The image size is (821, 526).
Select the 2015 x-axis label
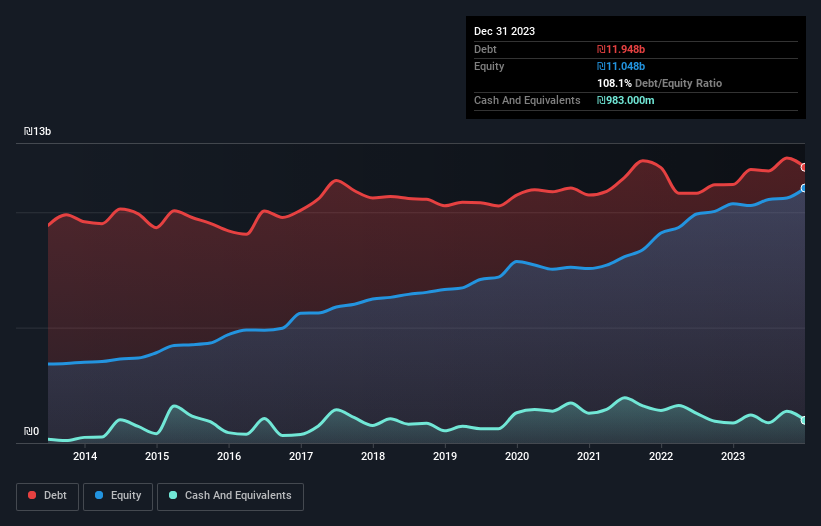tap(157, 456)
